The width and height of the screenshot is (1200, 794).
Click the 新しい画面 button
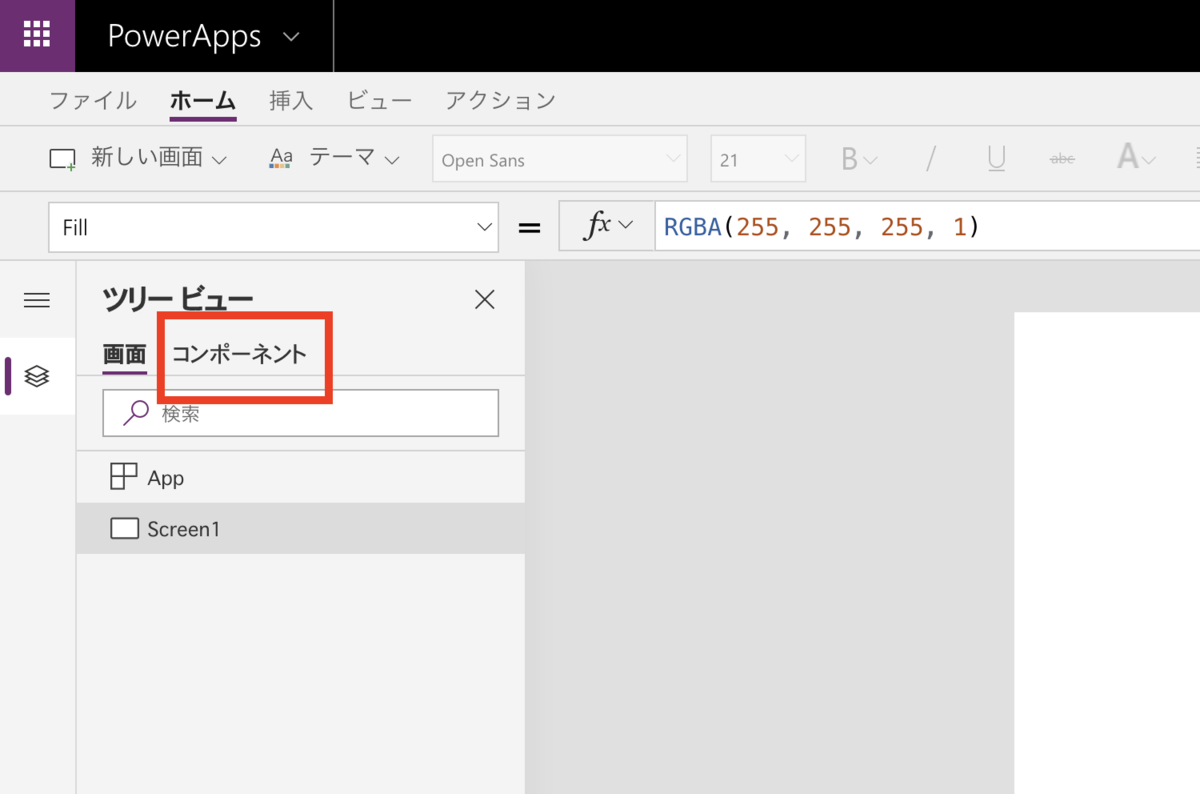pos(139,158)
